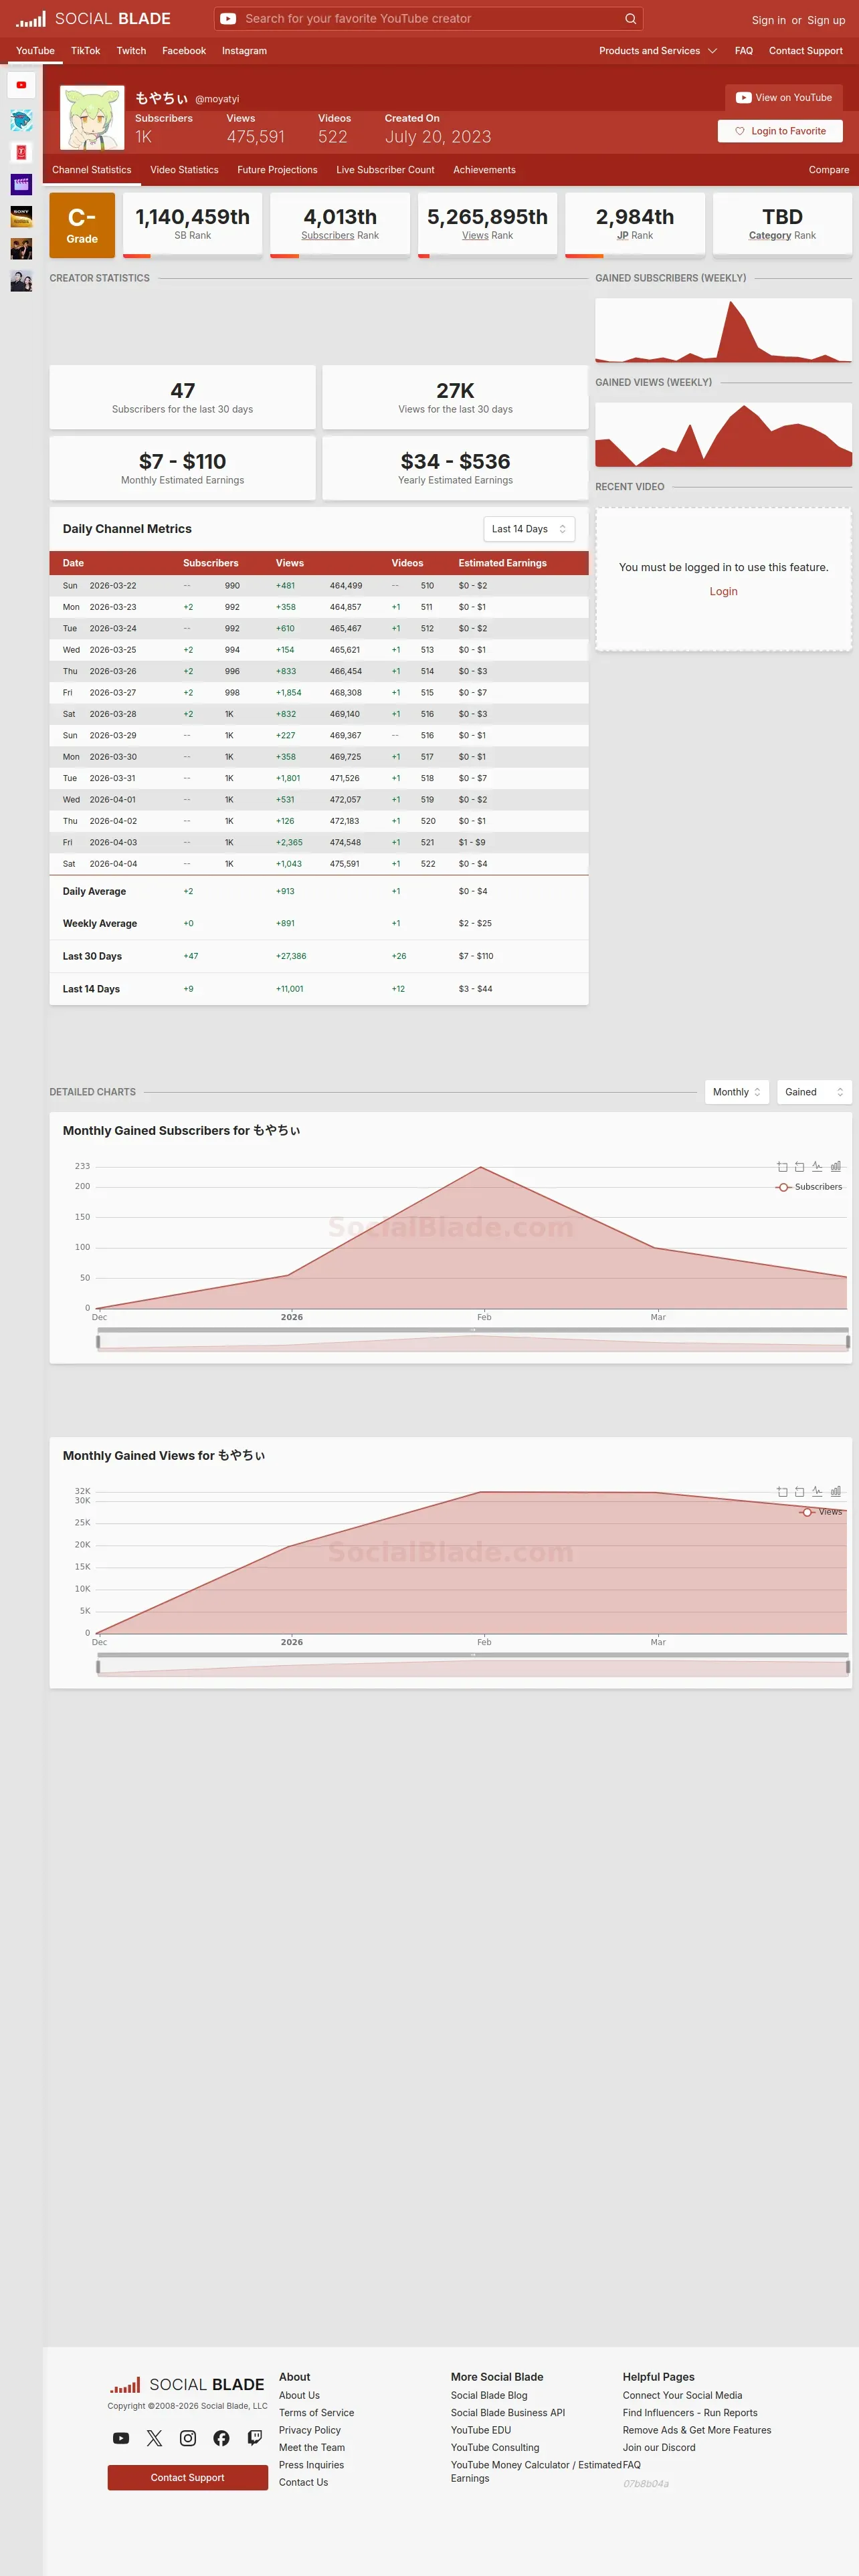This screenshot has width=859, height=2576.
Task: Open the Terms of Service footer link
Action: click(x=316, y=2413)
